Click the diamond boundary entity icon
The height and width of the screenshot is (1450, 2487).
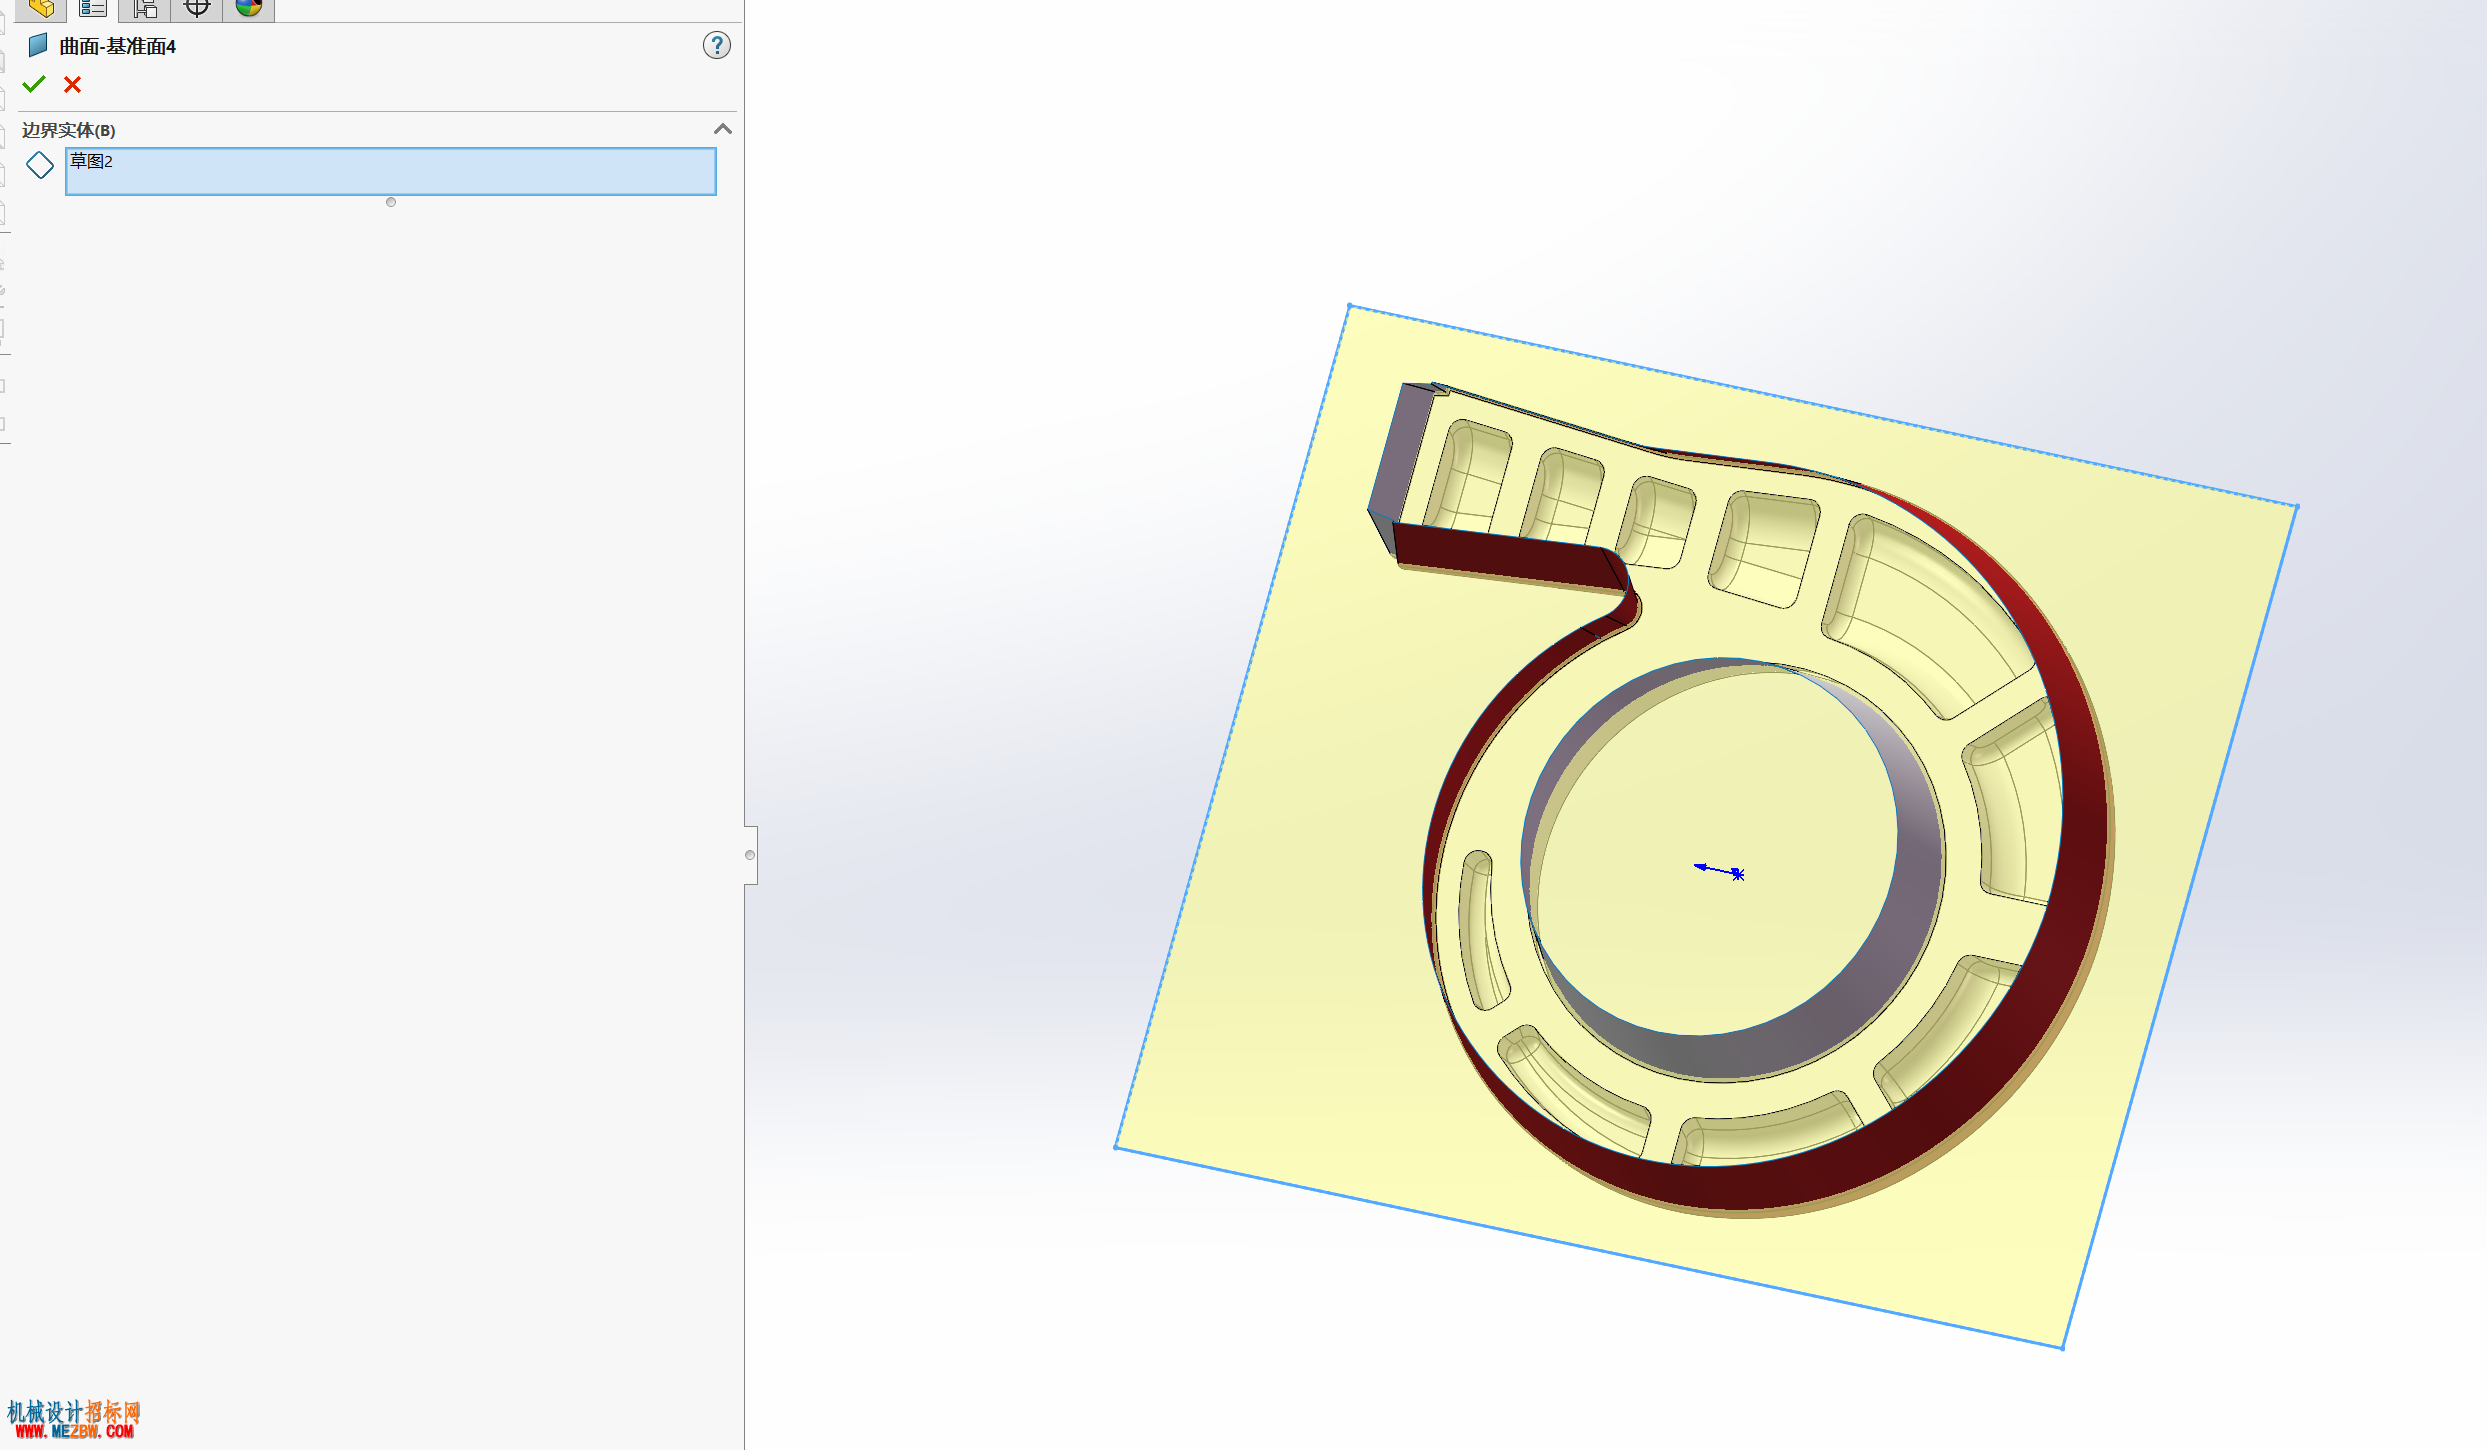click(40, 165)
